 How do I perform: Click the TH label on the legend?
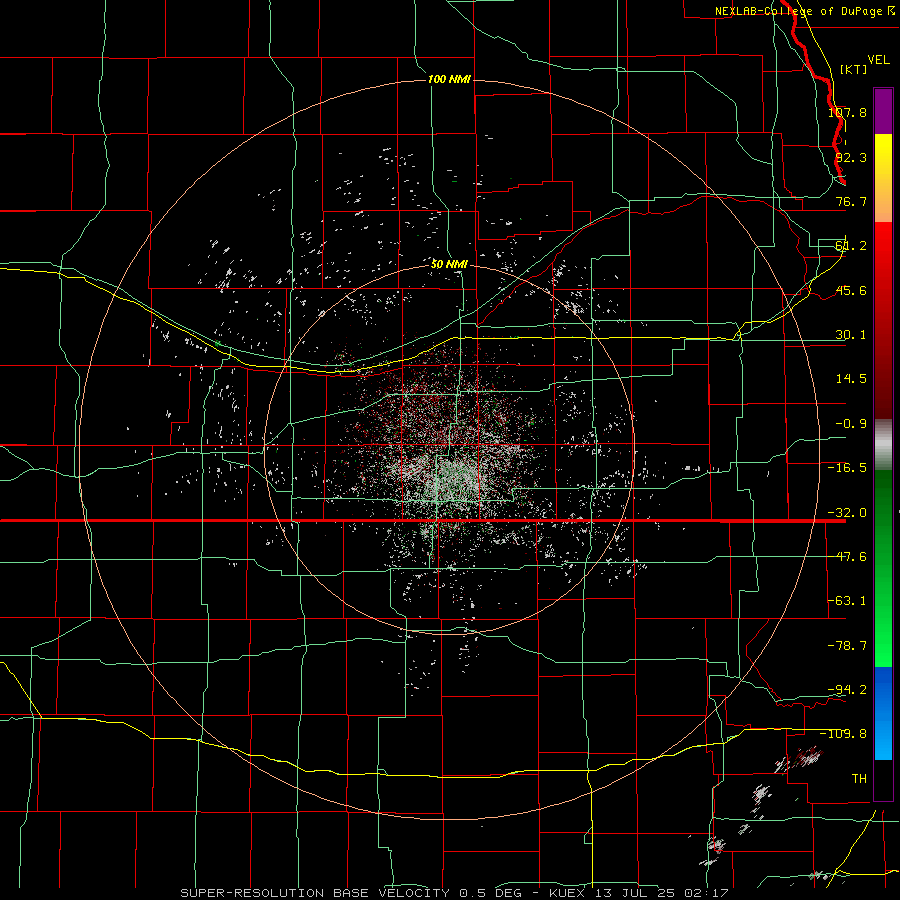coord(859,778)
